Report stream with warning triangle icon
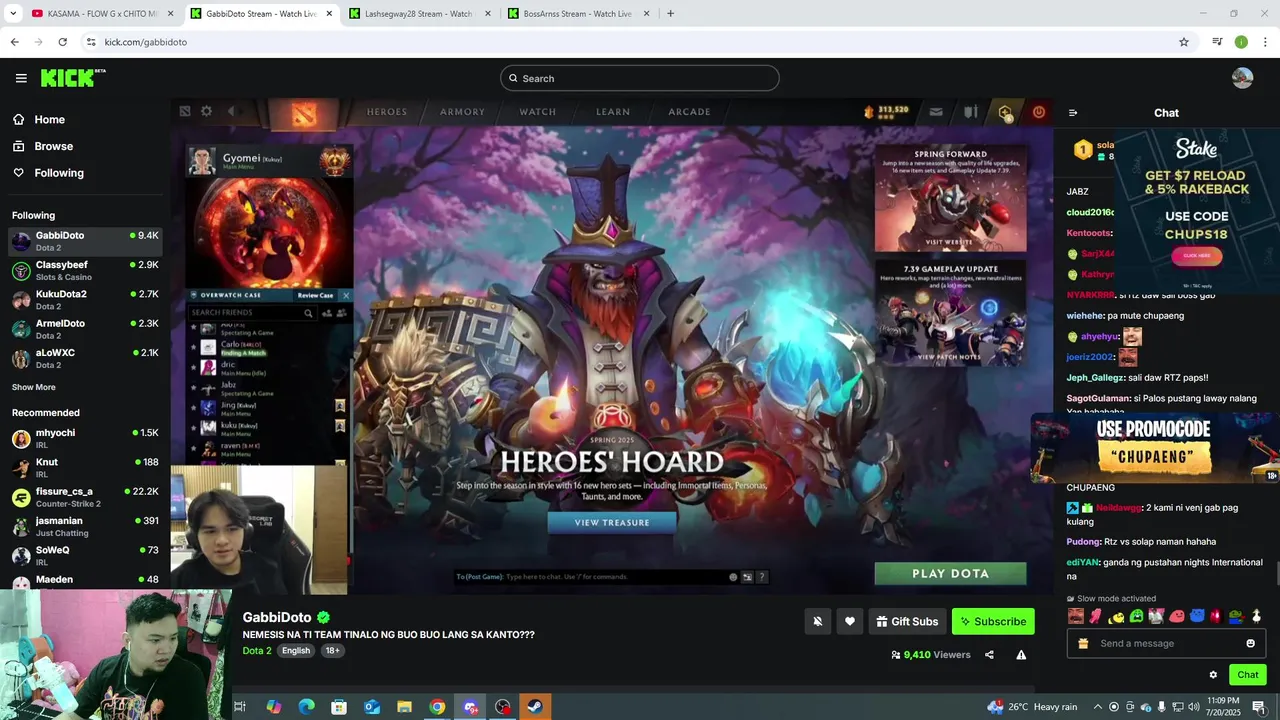This screenshot has width=1280, height=720. (1021, 655)
